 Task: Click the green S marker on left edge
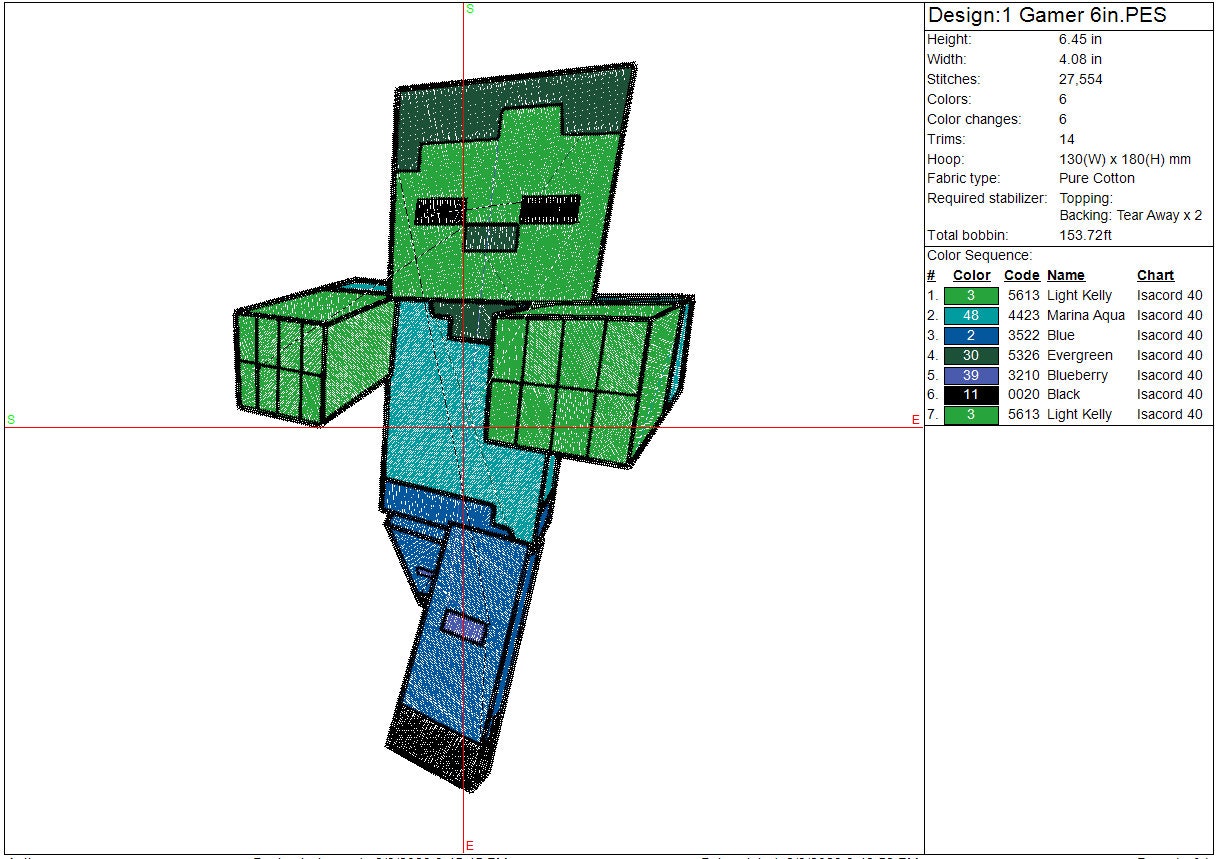tap(11, 420)
